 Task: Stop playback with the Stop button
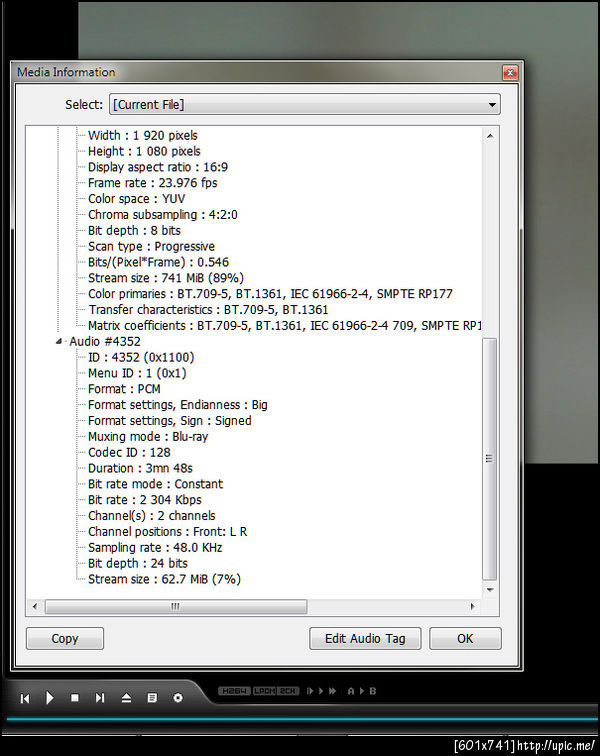pos(75,698)
